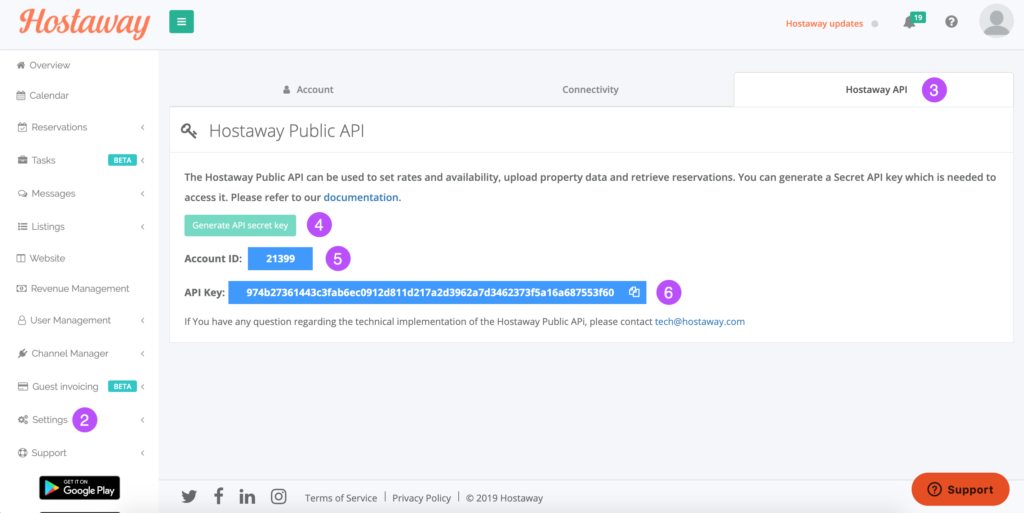Expand the Tasks submenu chevron

(142, 160)
